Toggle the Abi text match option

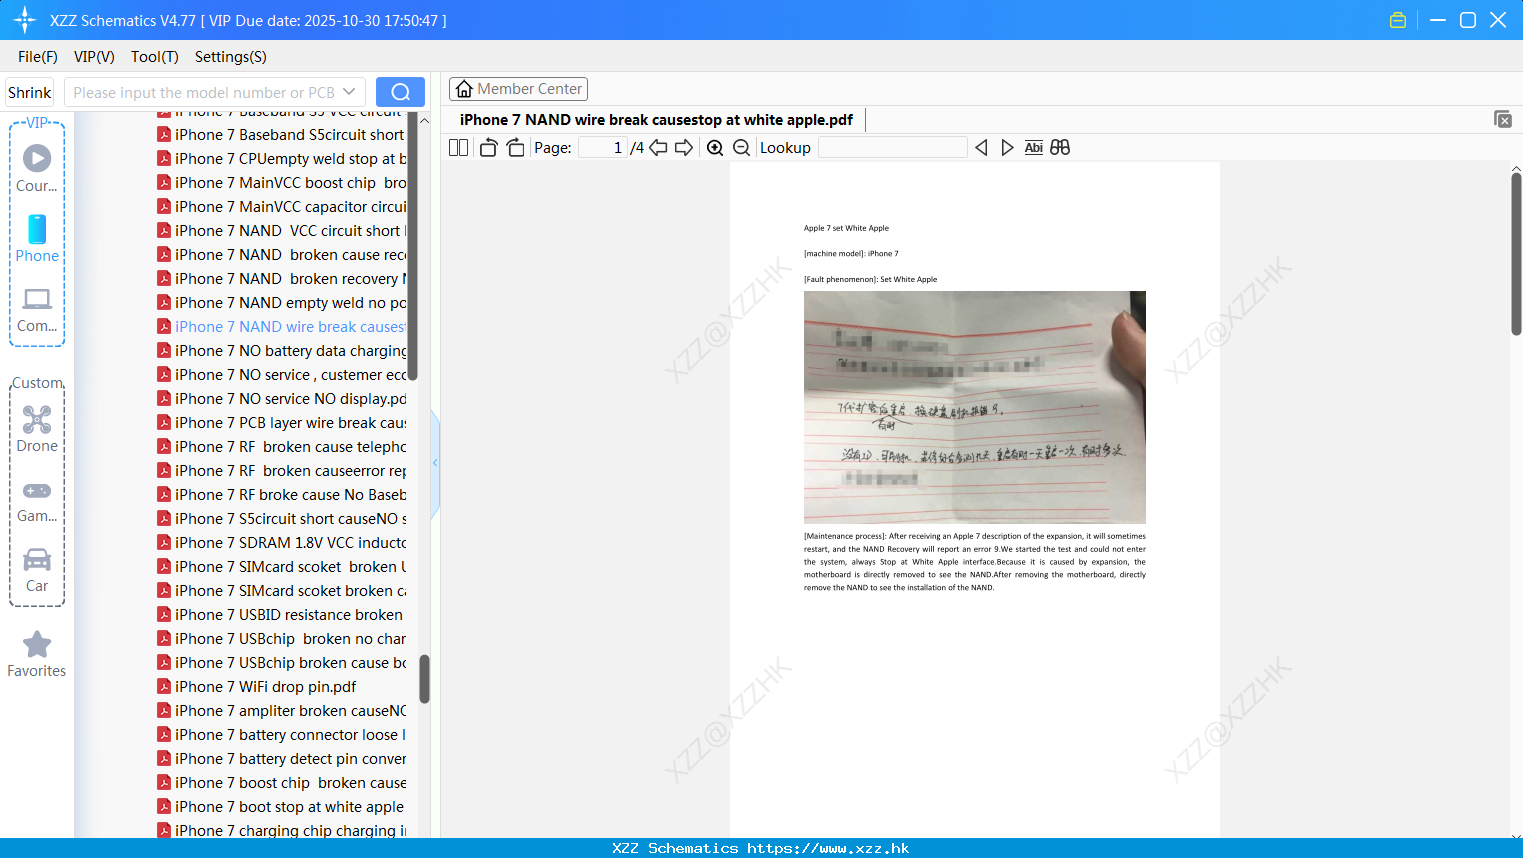pos(1034,148)
